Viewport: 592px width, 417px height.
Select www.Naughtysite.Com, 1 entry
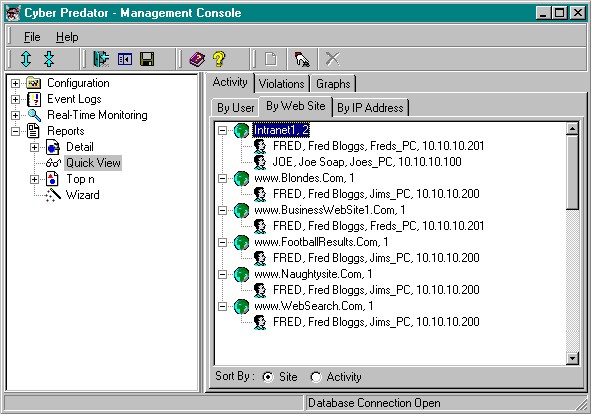pos(313,274)
